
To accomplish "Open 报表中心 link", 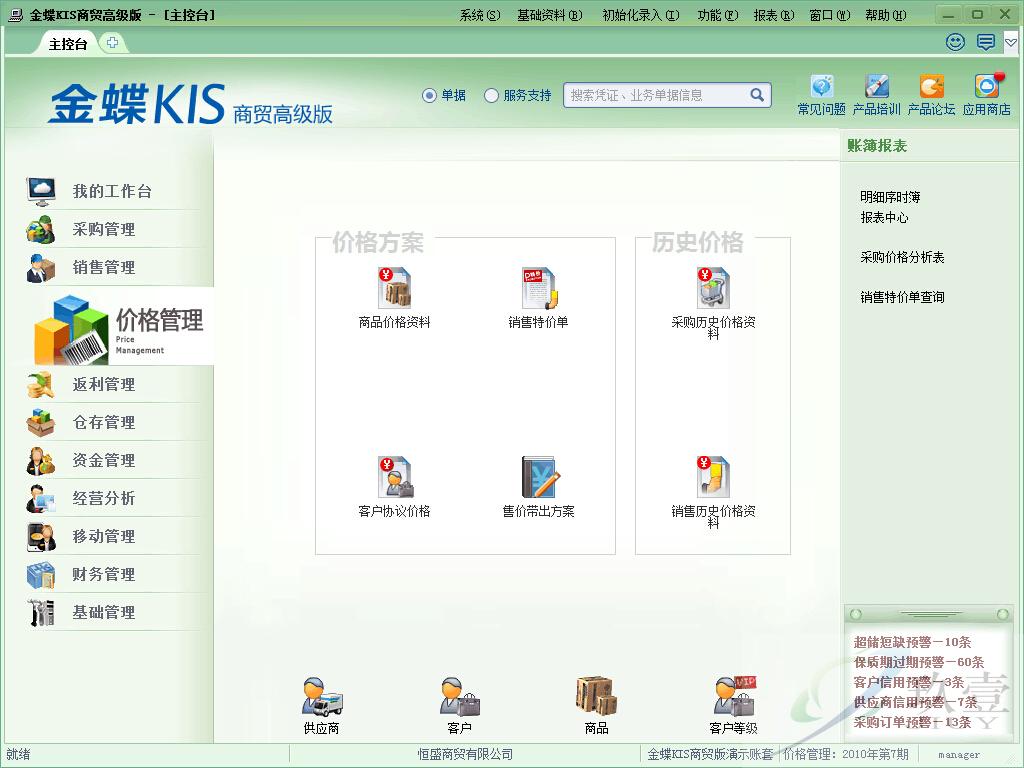I will click(884, 217).
